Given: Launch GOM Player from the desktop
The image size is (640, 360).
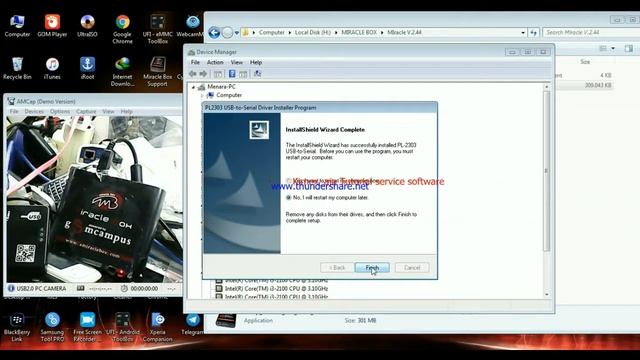Looking at the screenshot, I should point(52,26).
